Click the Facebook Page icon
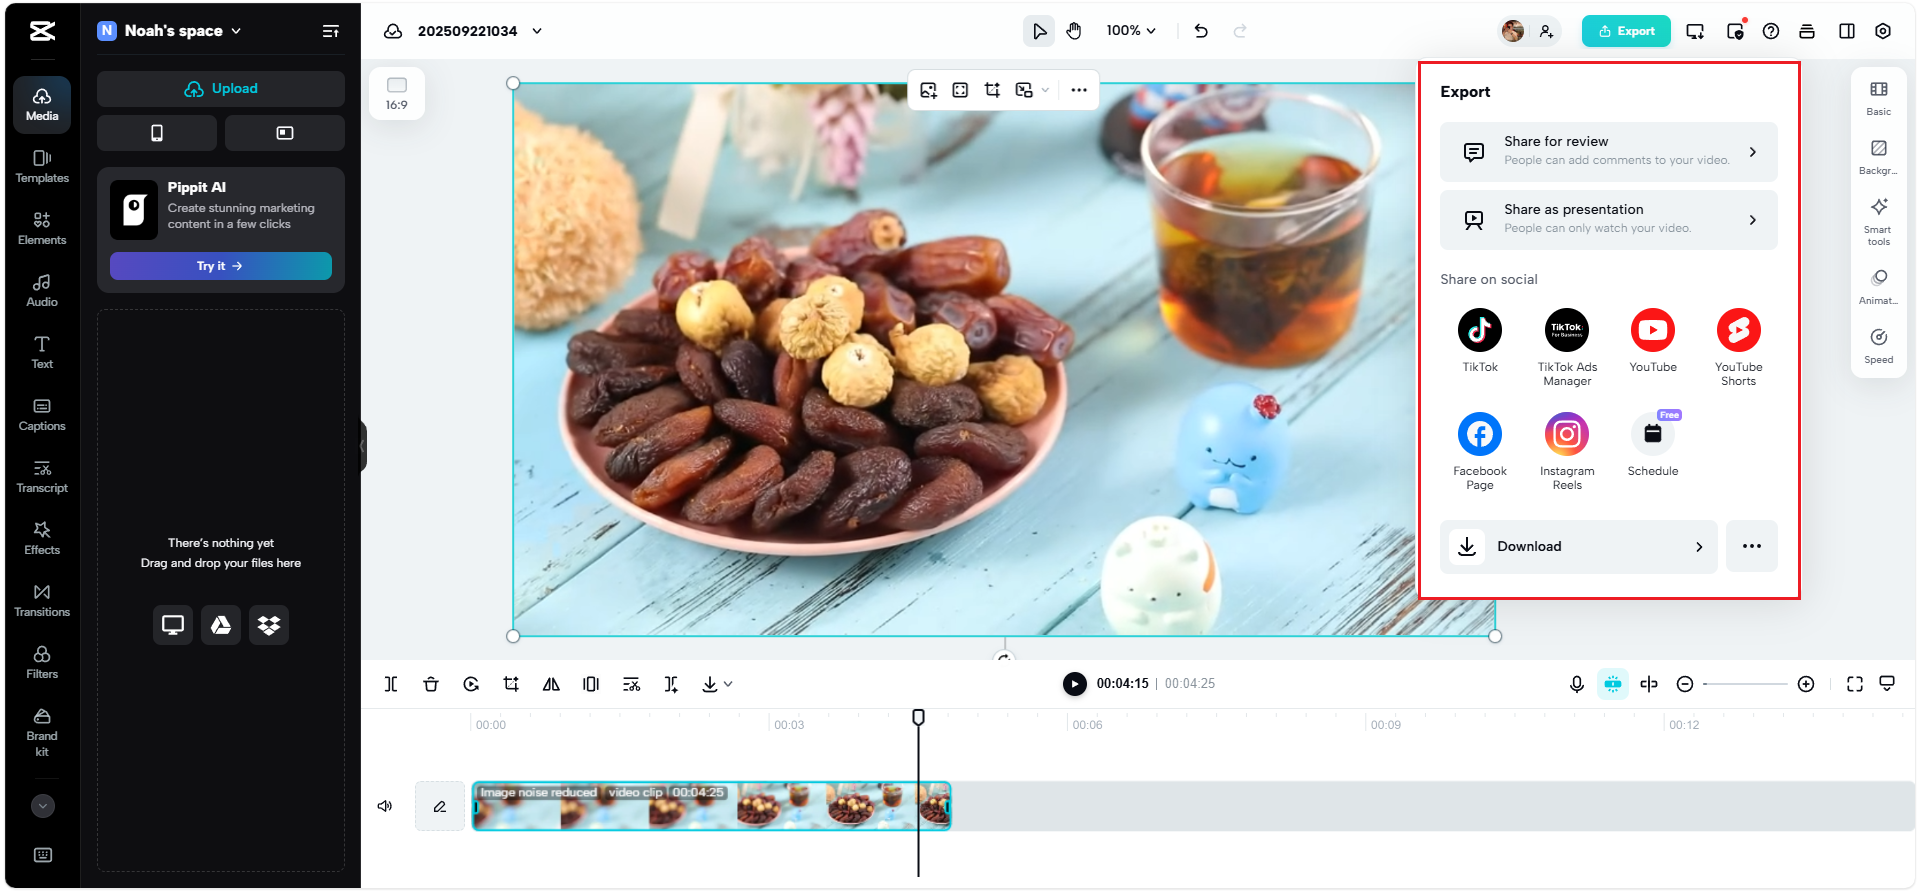 point(1479,435)
